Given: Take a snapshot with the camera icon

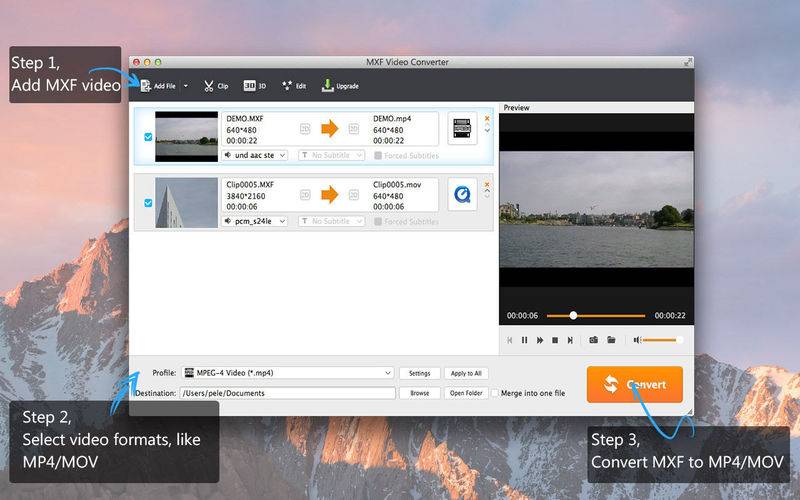Looking at the screenshot, I should pos(593,340).
